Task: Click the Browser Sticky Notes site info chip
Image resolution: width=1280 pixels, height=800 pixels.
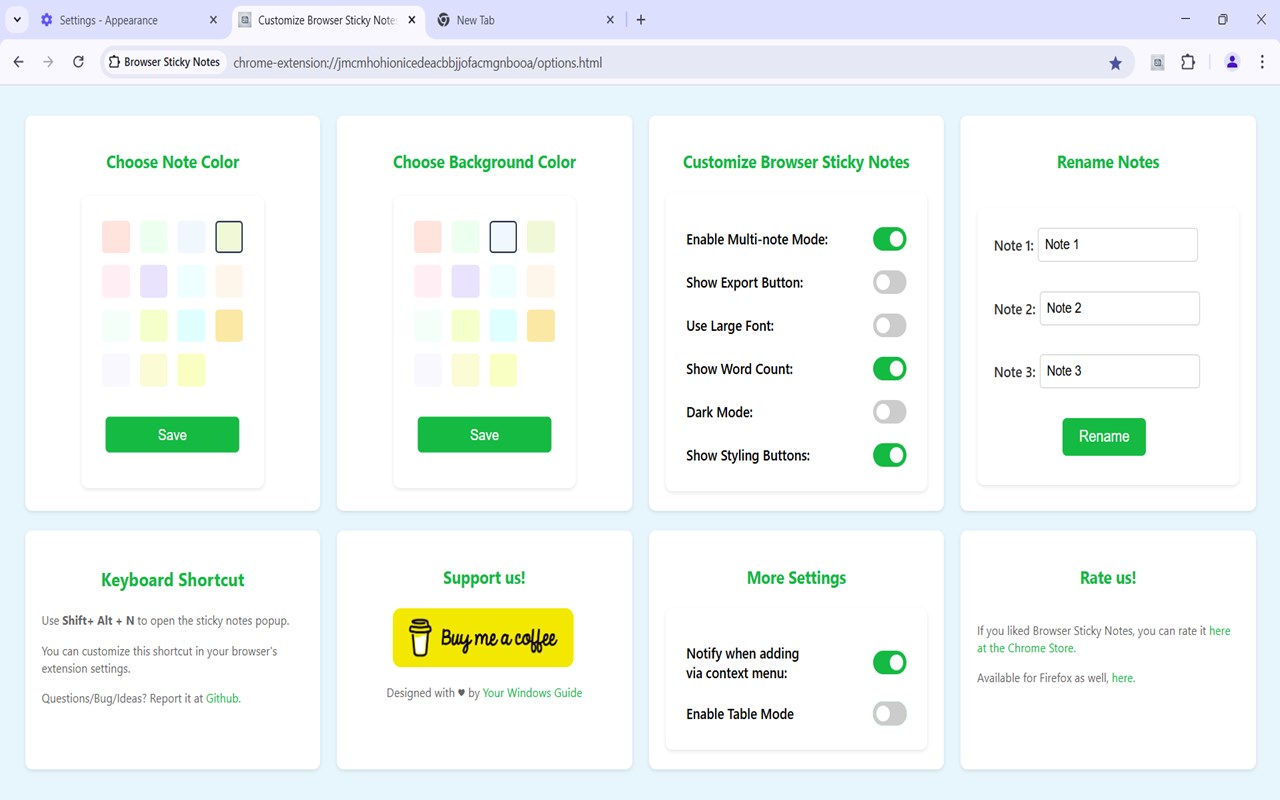Action: tap(164, 62)
